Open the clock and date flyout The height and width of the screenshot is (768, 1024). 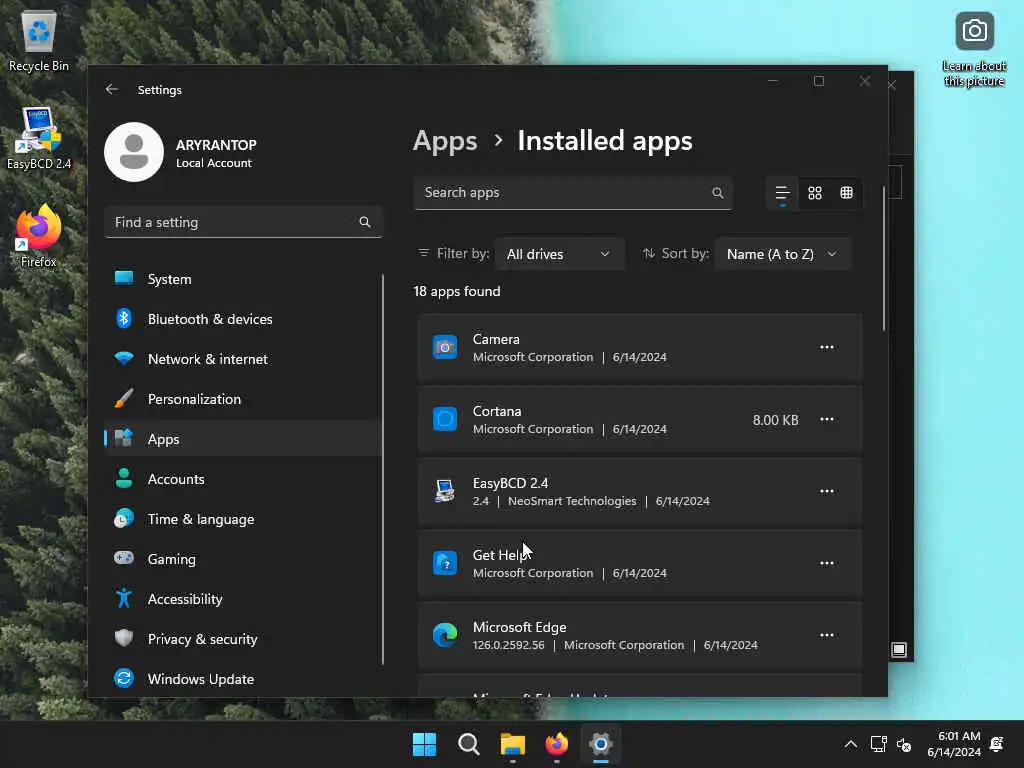954,744
